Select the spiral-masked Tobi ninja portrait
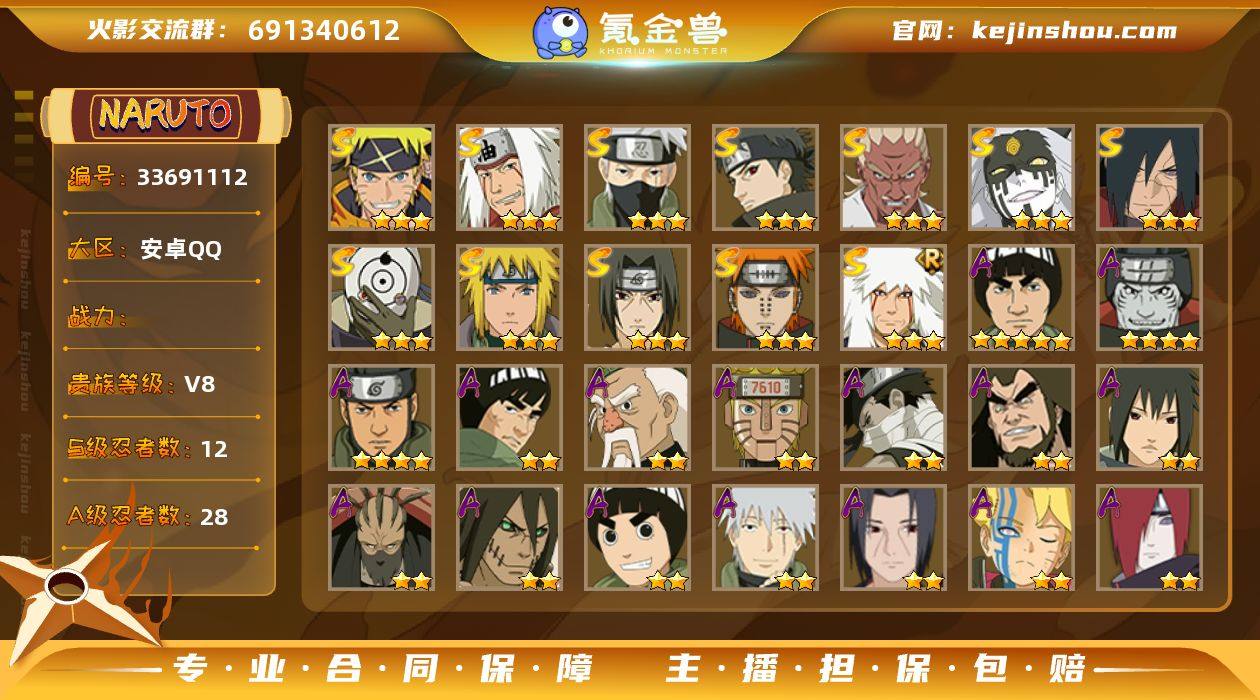The image size is (1260, 700). [381, 298]
